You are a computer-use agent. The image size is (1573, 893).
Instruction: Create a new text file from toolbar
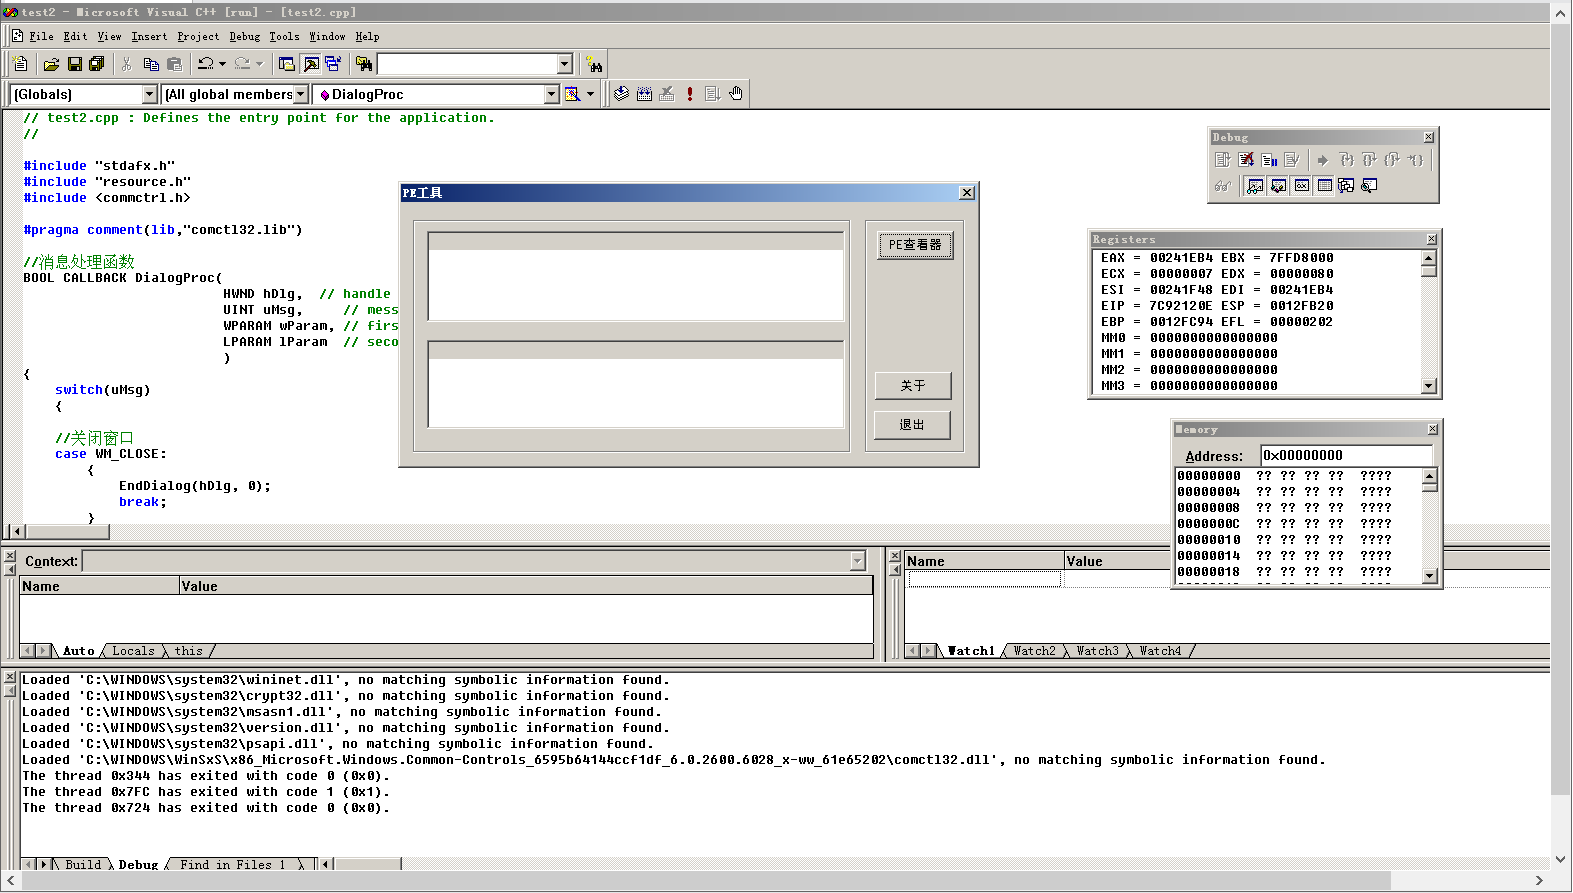[x=20, y=64]
